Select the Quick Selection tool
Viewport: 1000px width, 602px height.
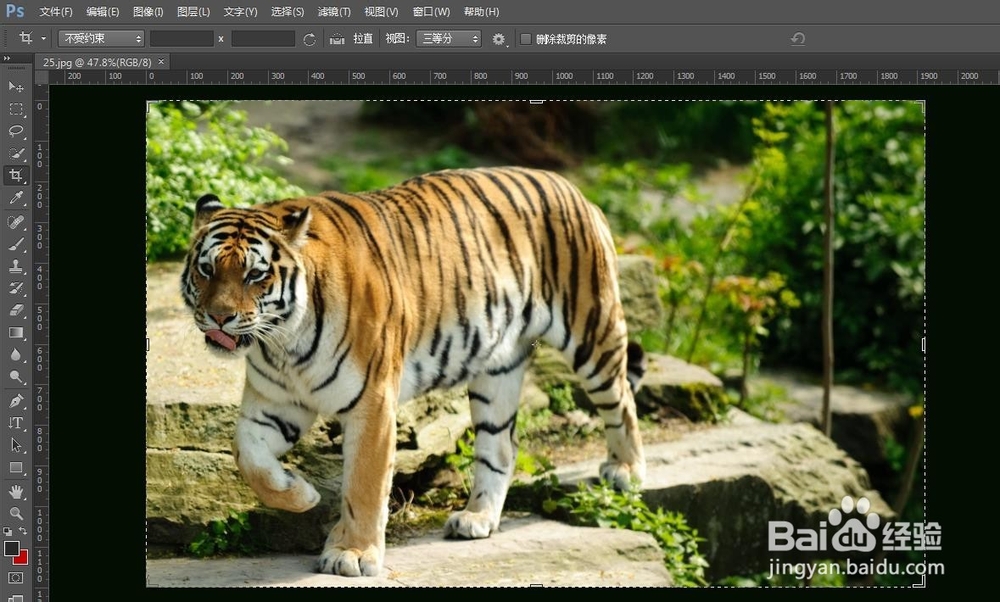(16, 153)
